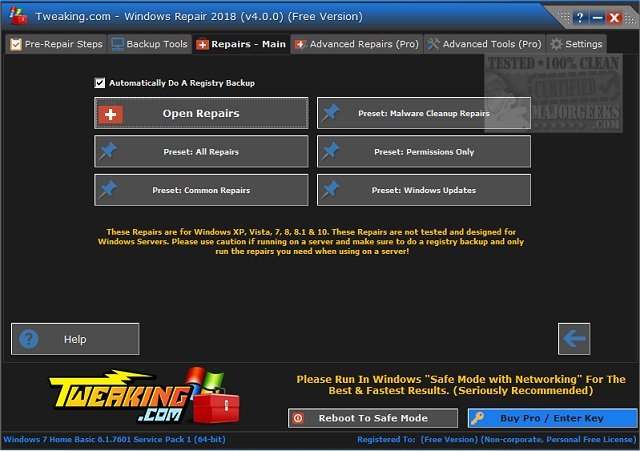The image size is (640, 451).
Task: Click the Registered To: (Free Version) status text
Action: pyautogui.click(x=497, y=440)
